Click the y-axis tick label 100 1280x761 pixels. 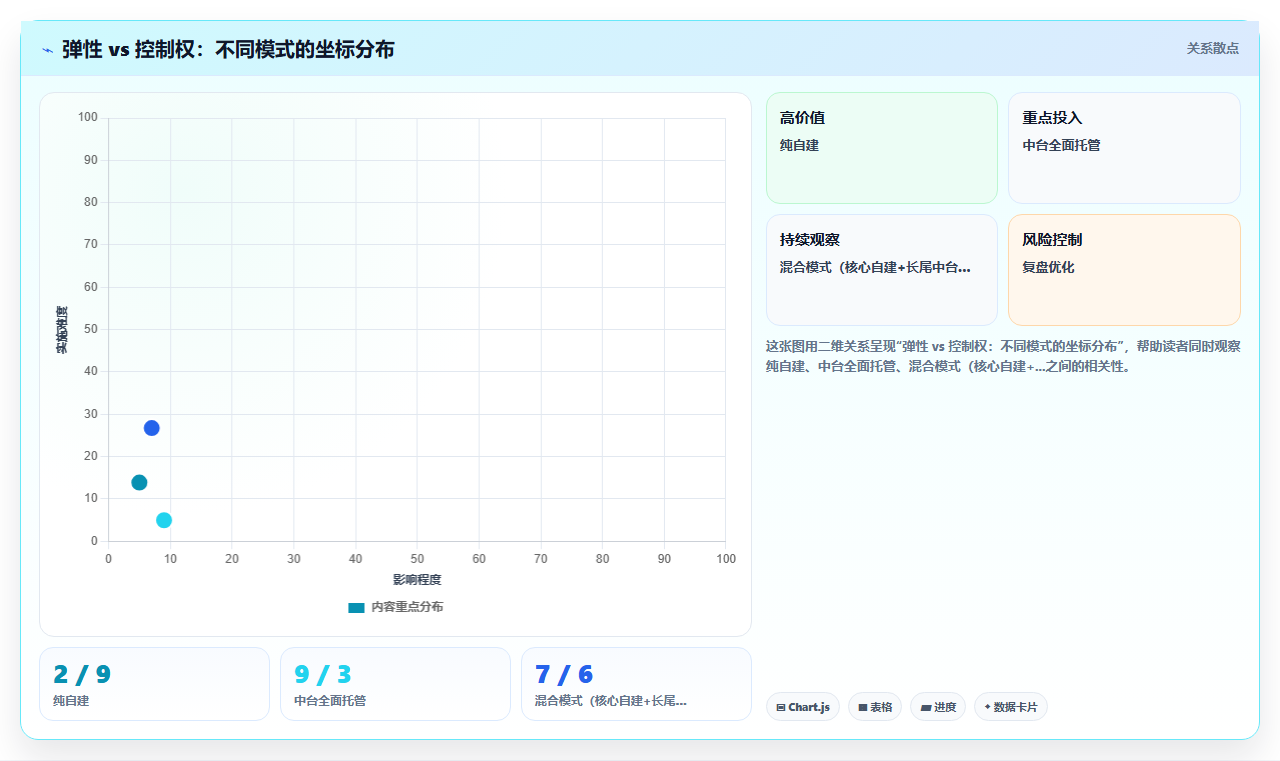point(88,118)
